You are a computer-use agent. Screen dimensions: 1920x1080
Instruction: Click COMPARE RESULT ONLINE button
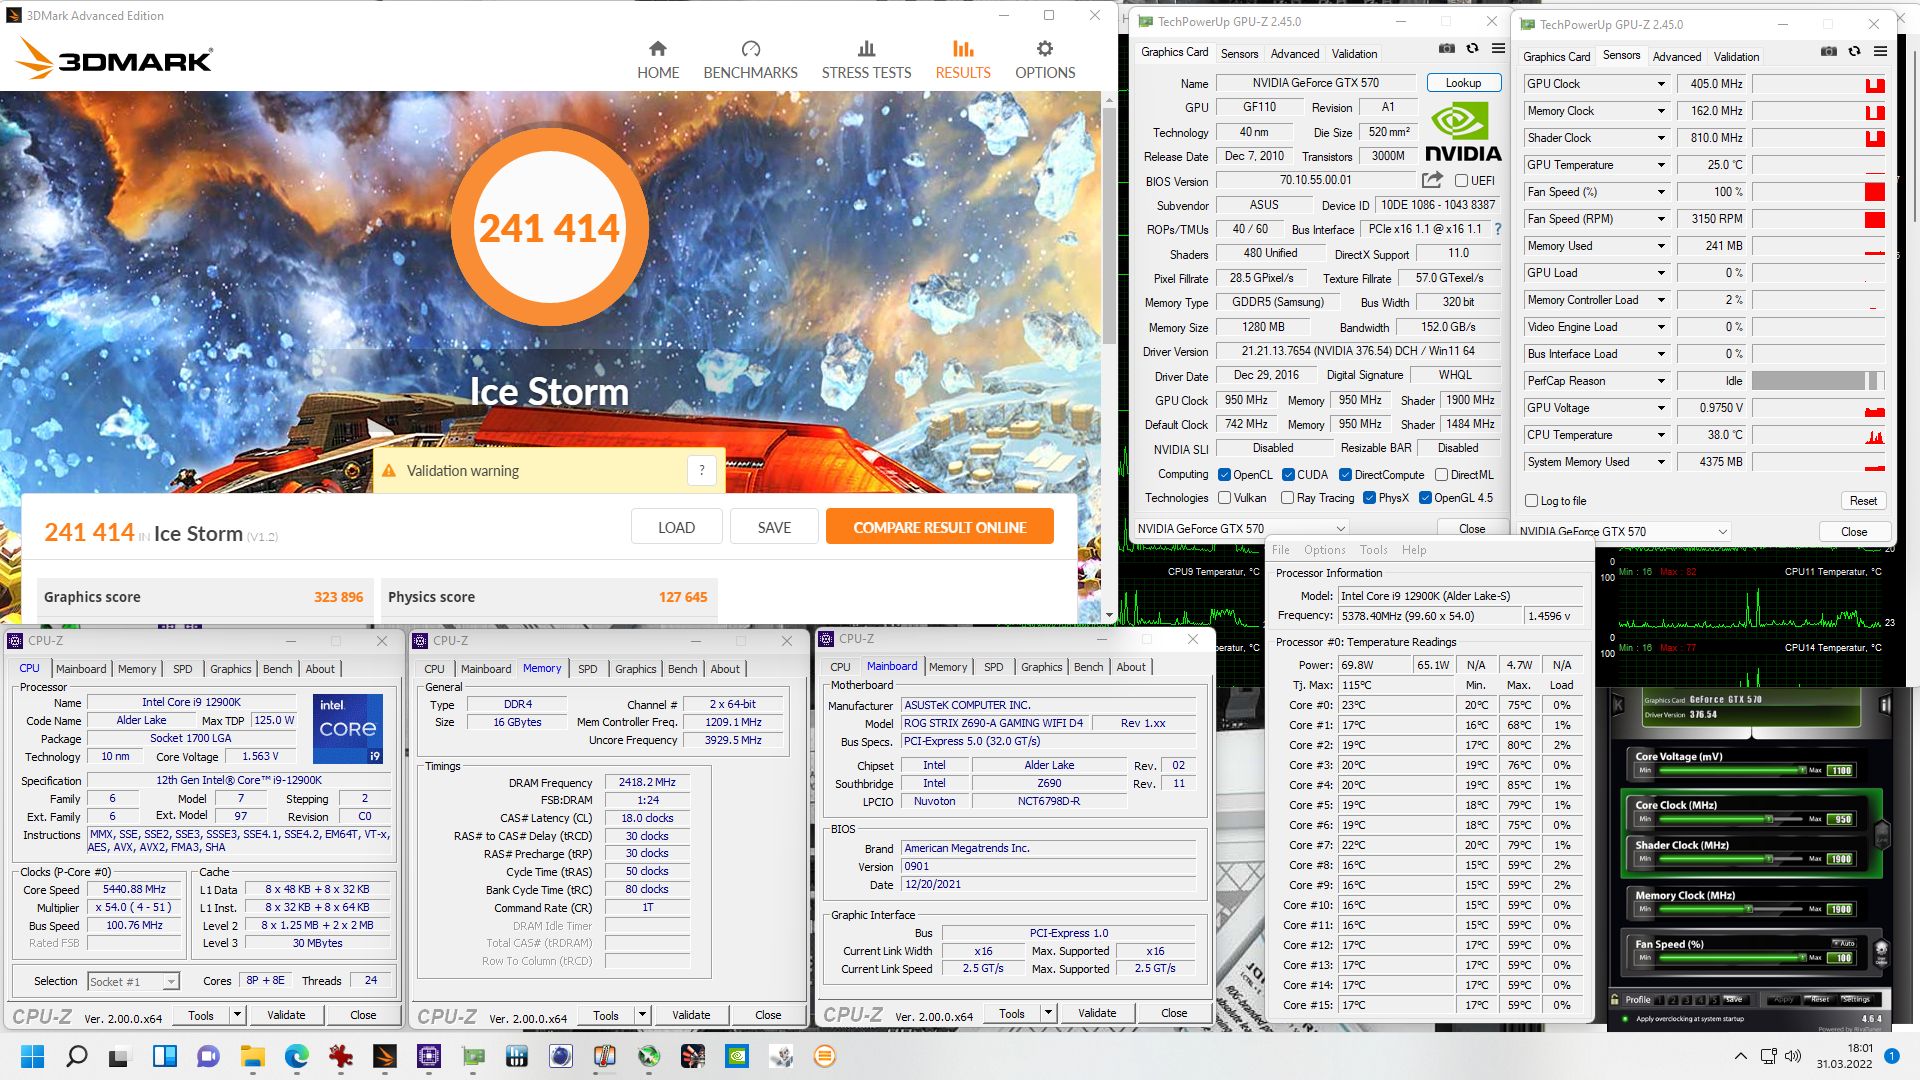pyautogui.click(x=939, y=527)
